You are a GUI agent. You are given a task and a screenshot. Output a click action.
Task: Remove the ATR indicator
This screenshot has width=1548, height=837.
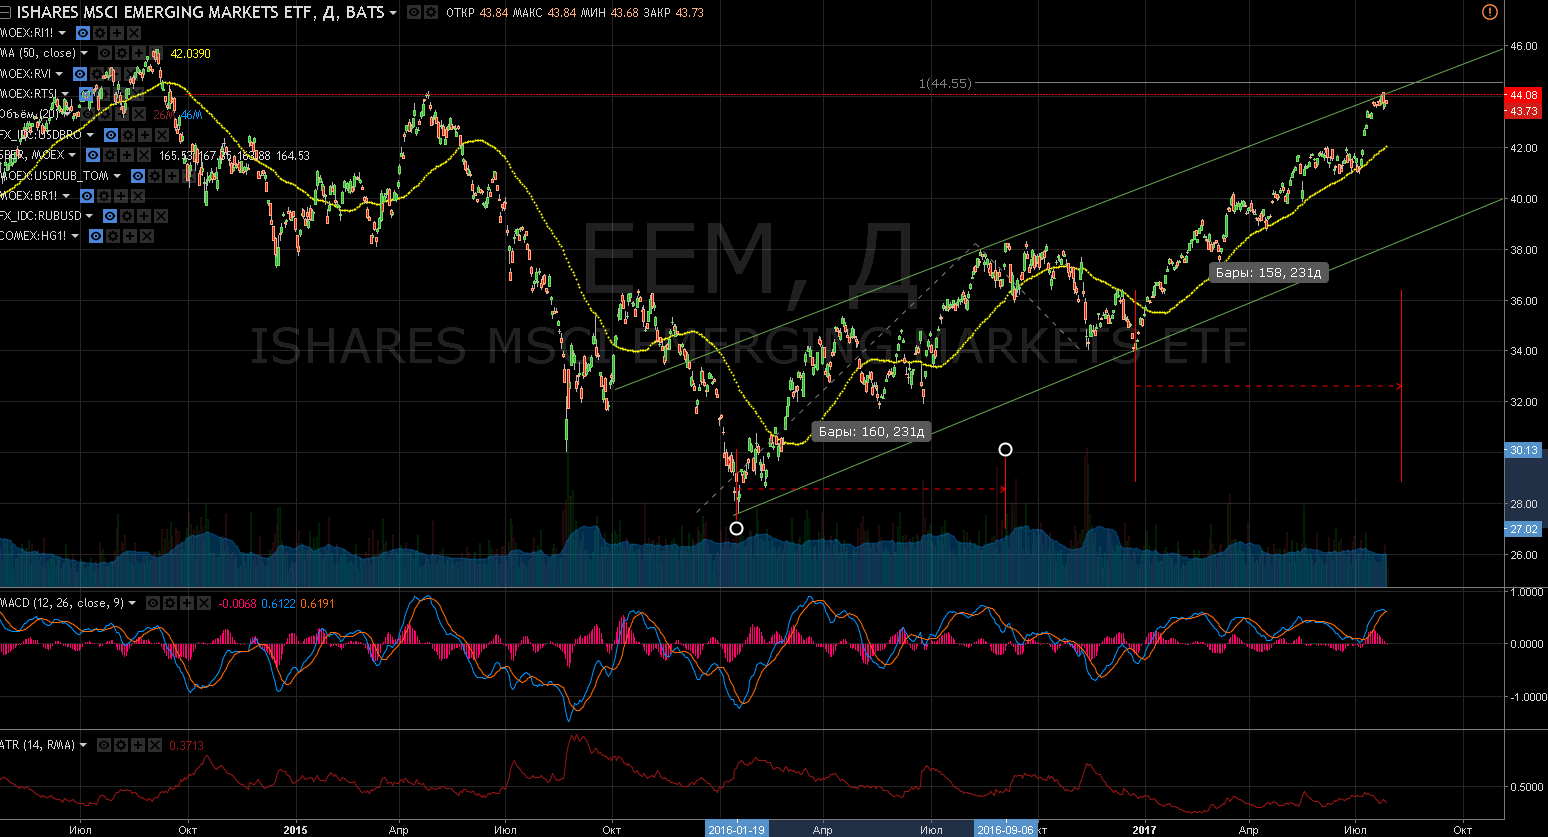pyautogui.click(x=155, y=745)
